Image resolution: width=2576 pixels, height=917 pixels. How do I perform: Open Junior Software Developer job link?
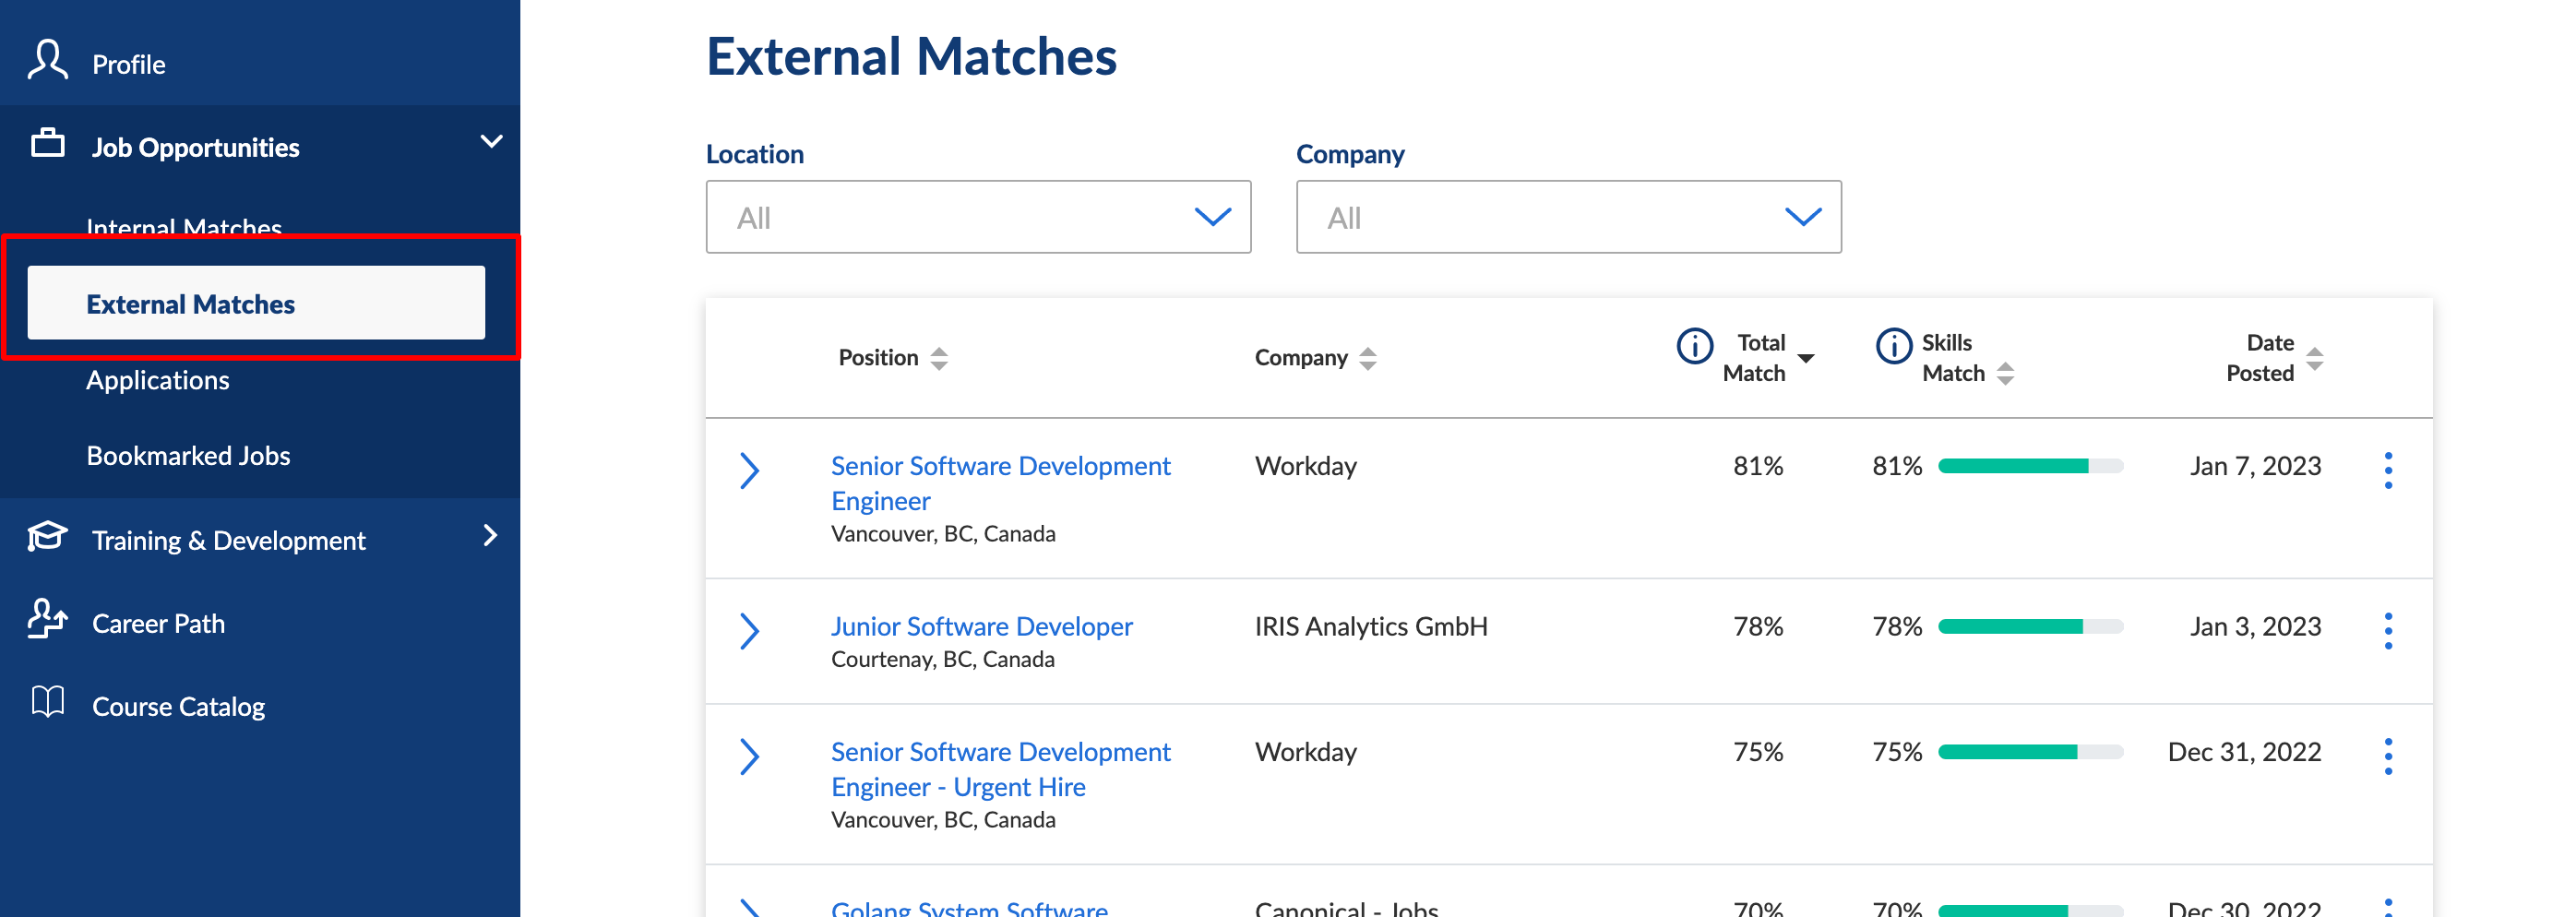tap(981, 626)
